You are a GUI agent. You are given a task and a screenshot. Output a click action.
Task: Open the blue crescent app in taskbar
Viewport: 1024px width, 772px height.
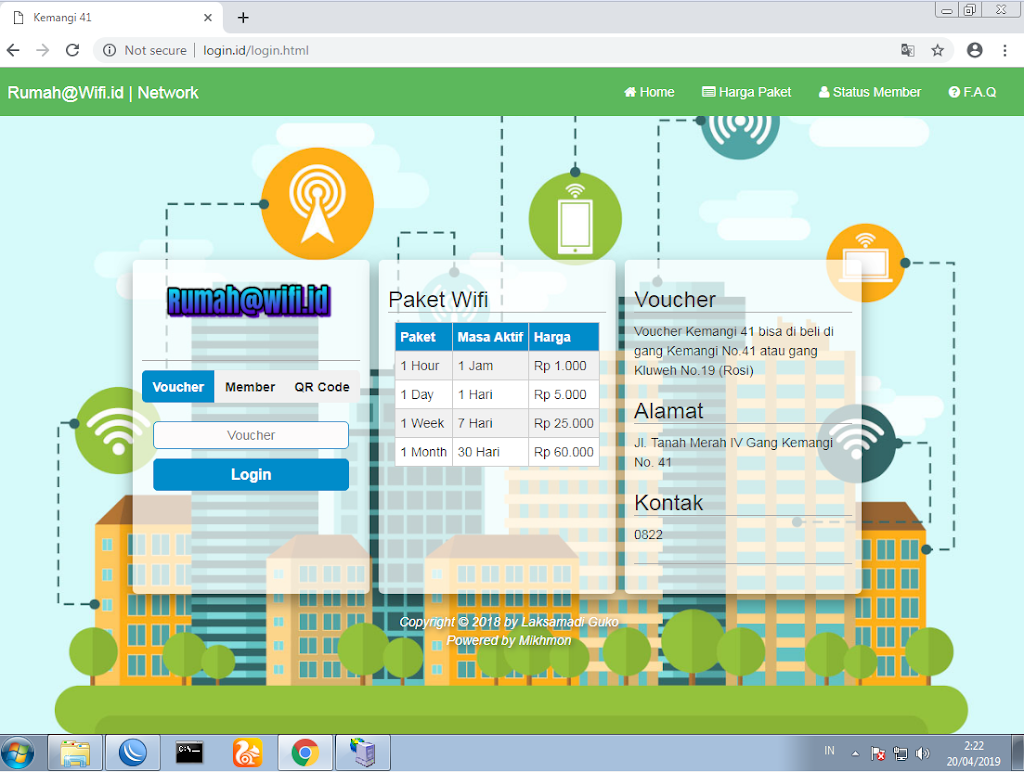[133, 753]
